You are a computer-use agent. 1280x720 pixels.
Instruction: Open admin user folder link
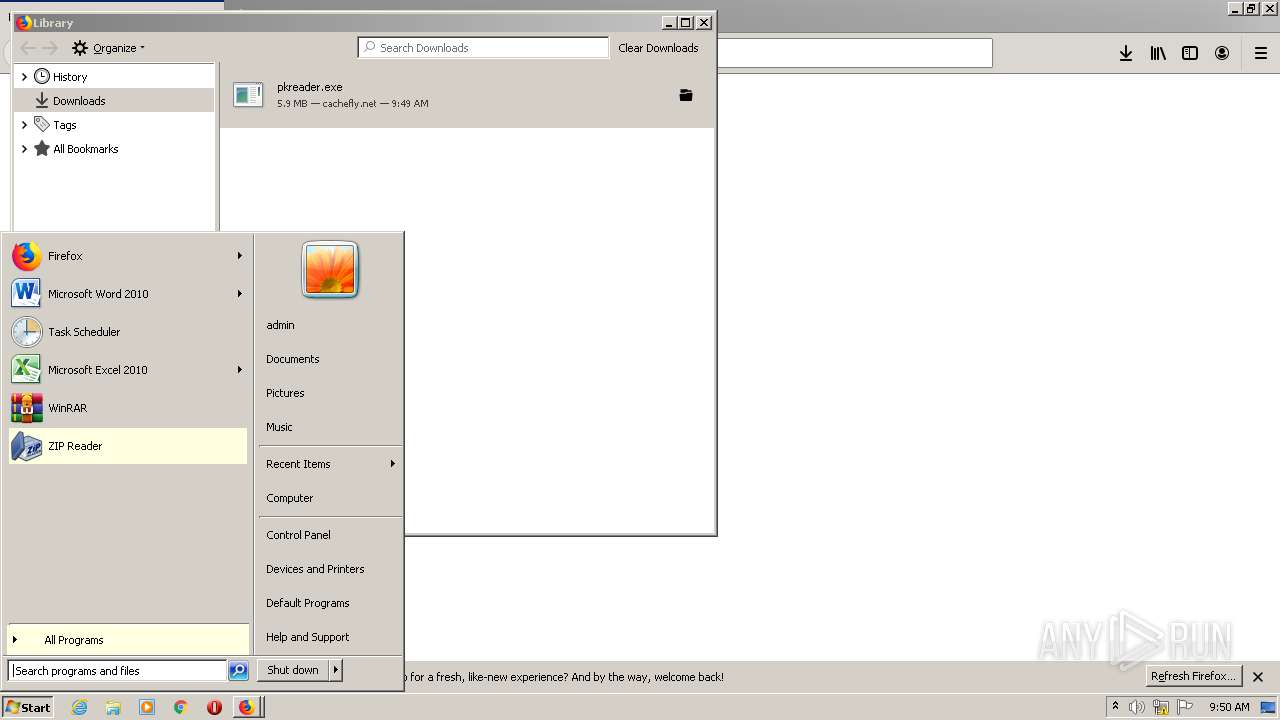[280, 325]
